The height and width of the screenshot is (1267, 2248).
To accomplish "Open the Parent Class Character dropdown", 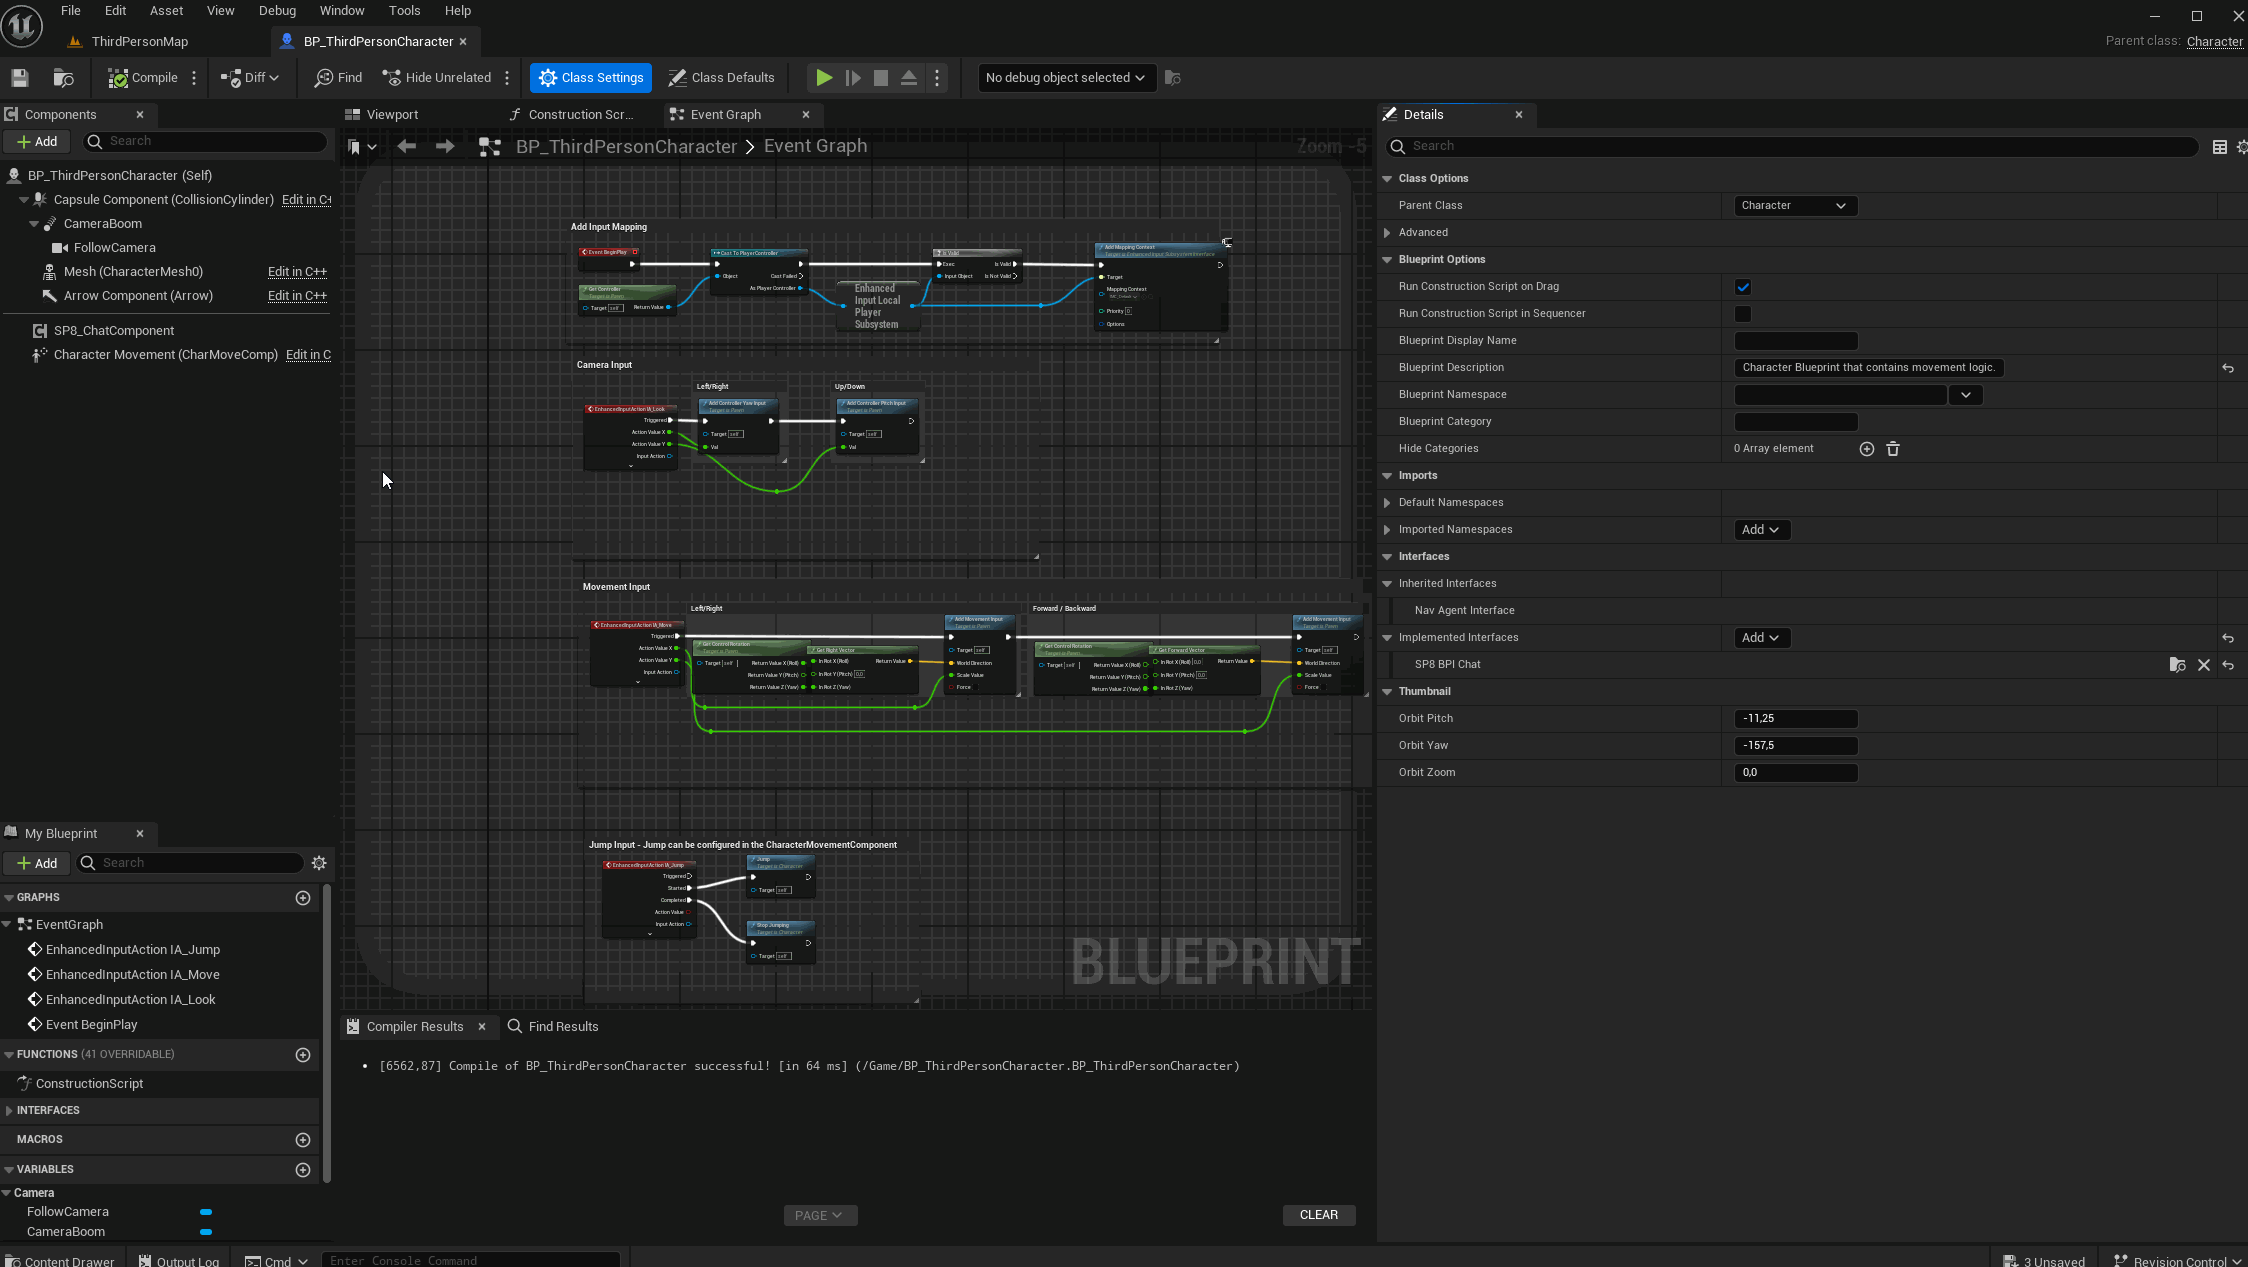I will coord(1794,206).
